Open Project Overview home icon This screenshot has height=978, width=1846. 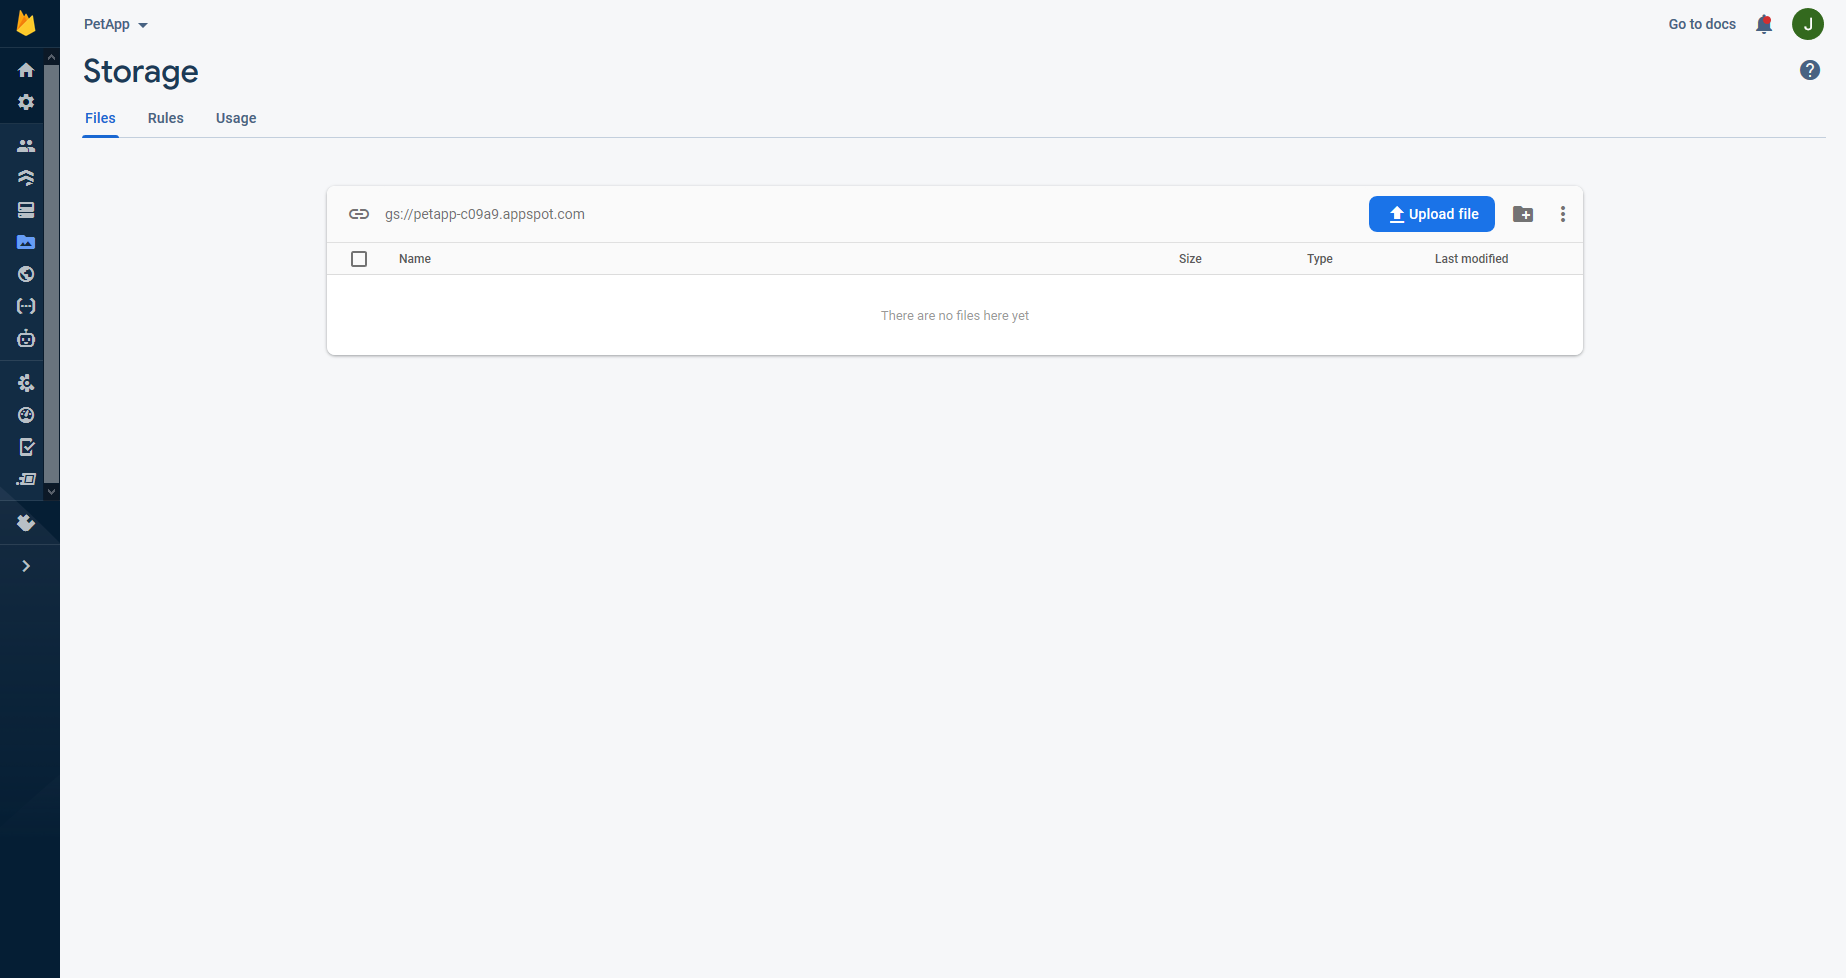26,70
